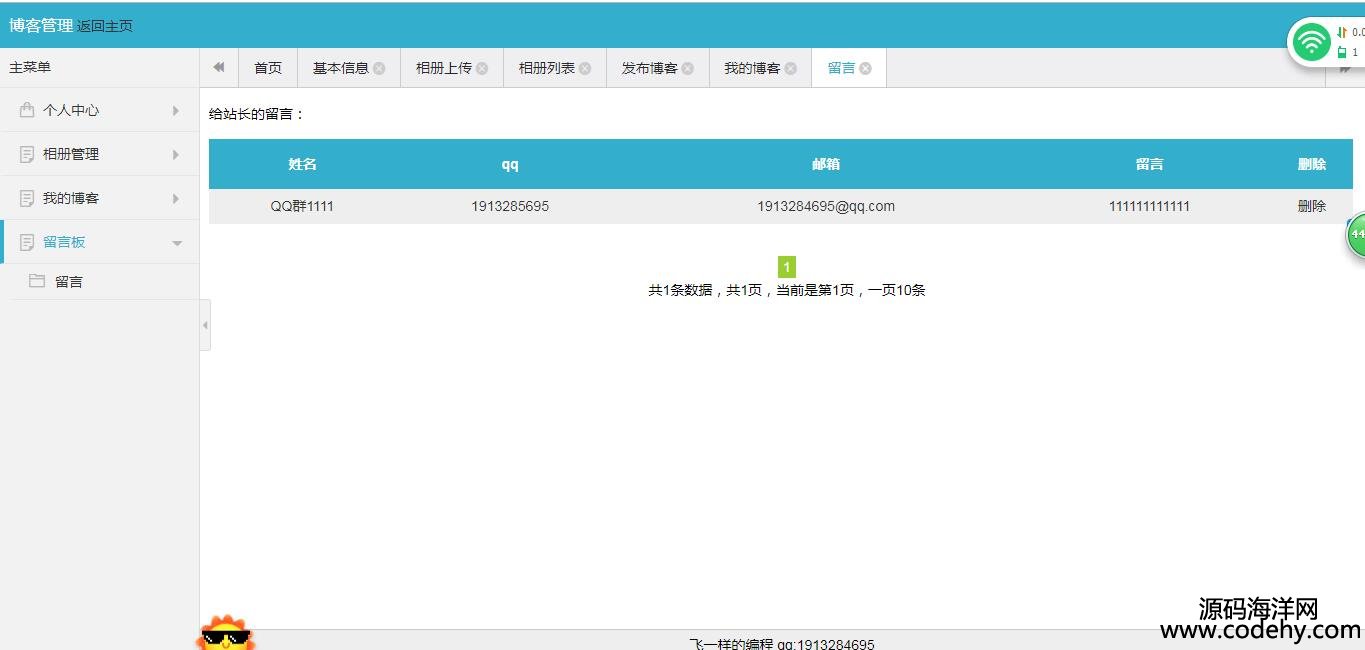Click the green WiFi status icon

(1311, 42)
